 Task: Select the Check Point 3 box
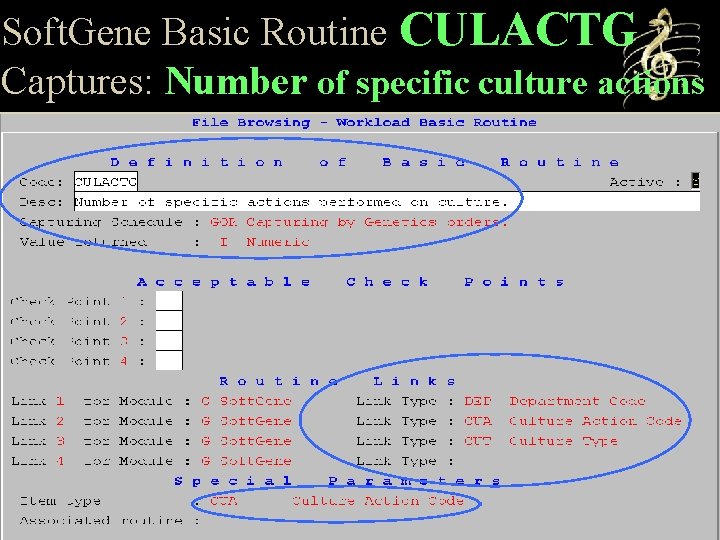click(x=169, y=341)
